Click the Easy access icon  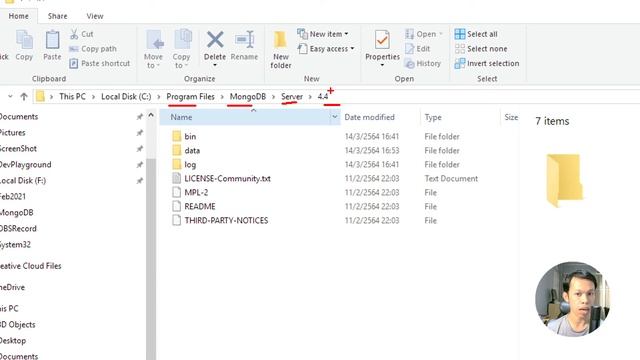tap(302, 49)
